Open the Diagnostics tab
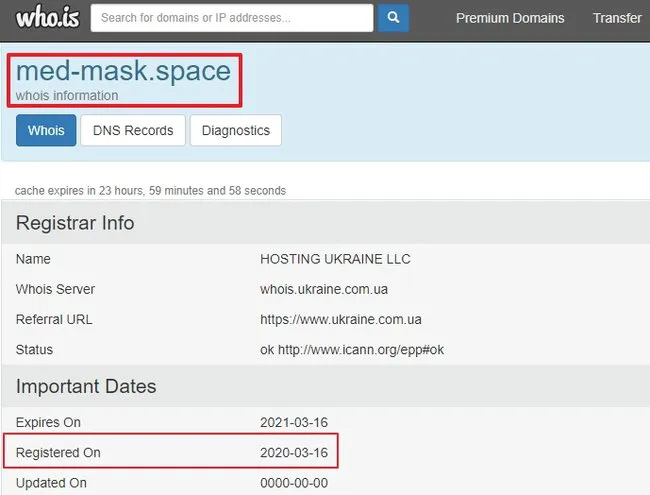The width and height of the screenshot is (650, 495). point(236,130)
